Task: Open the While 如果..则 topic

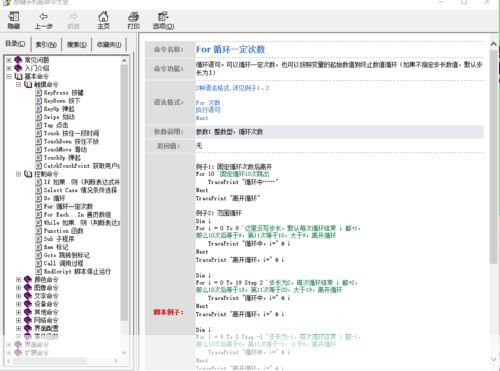Action: [x=82, y=223]
